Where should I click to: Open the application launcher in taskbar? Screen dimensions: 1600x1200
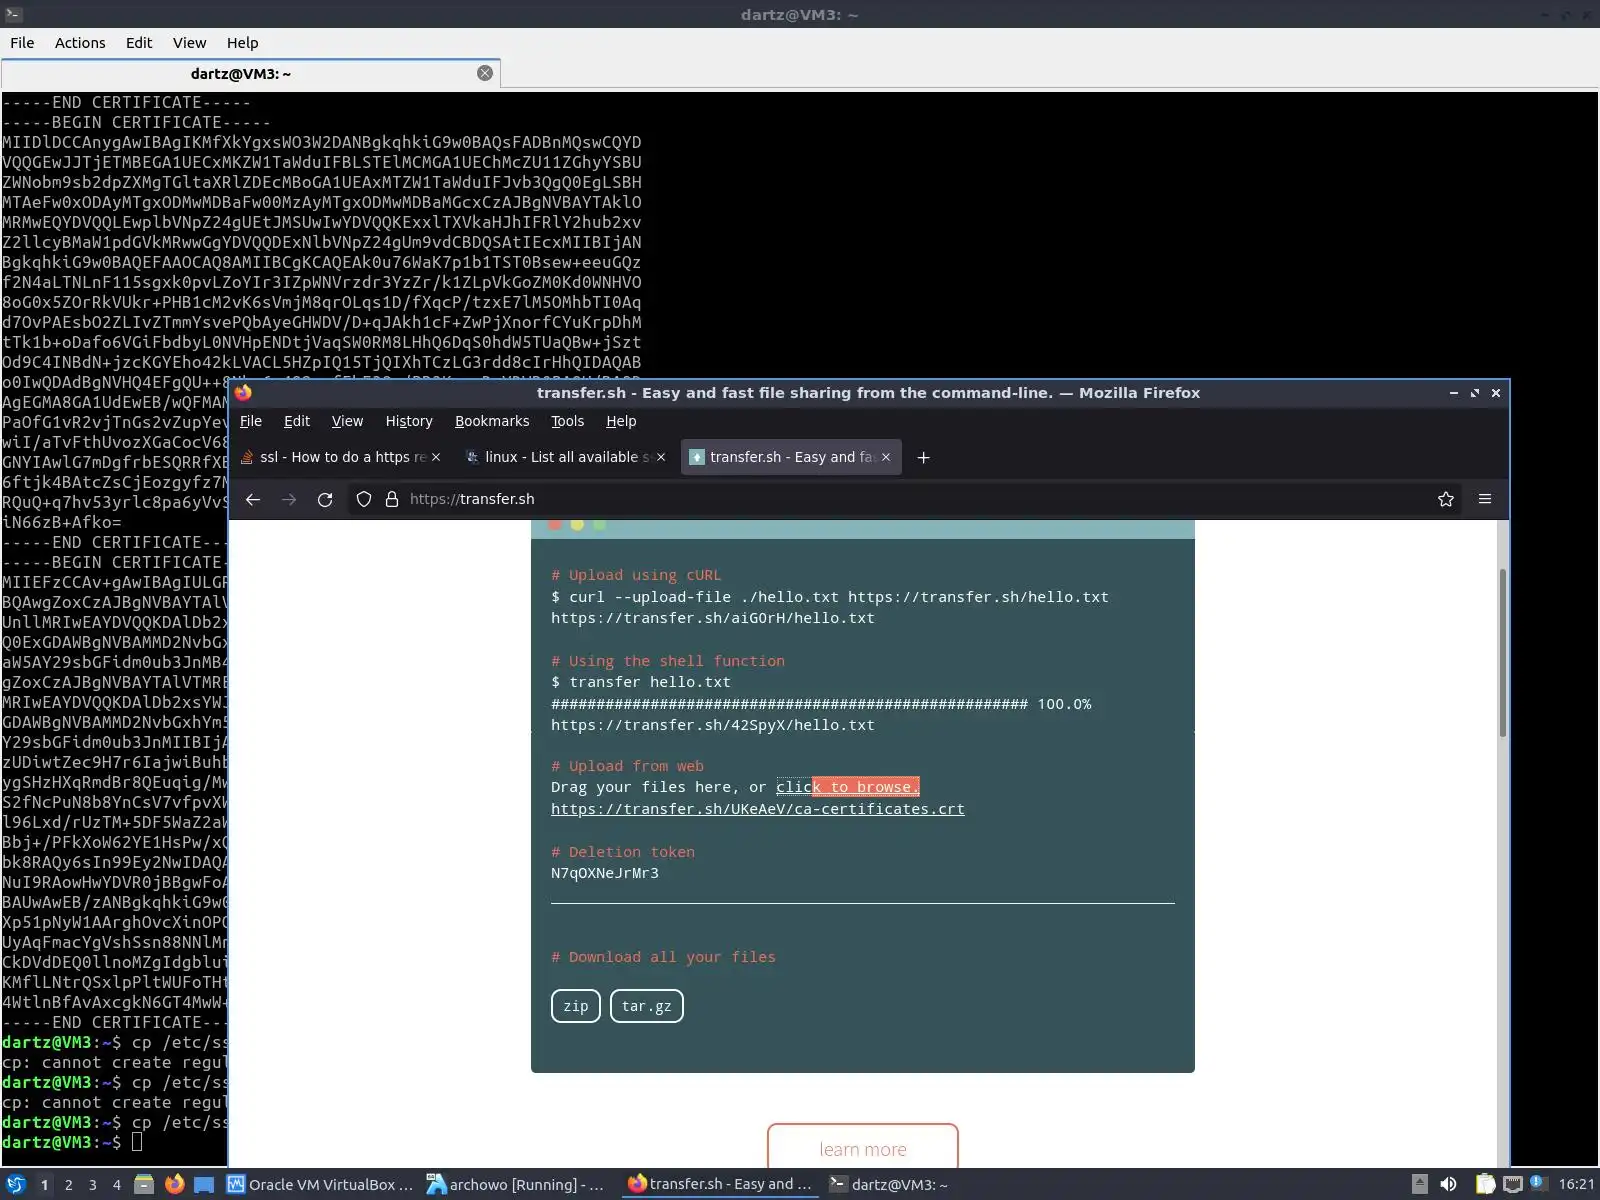click(x=15, y=1184)
